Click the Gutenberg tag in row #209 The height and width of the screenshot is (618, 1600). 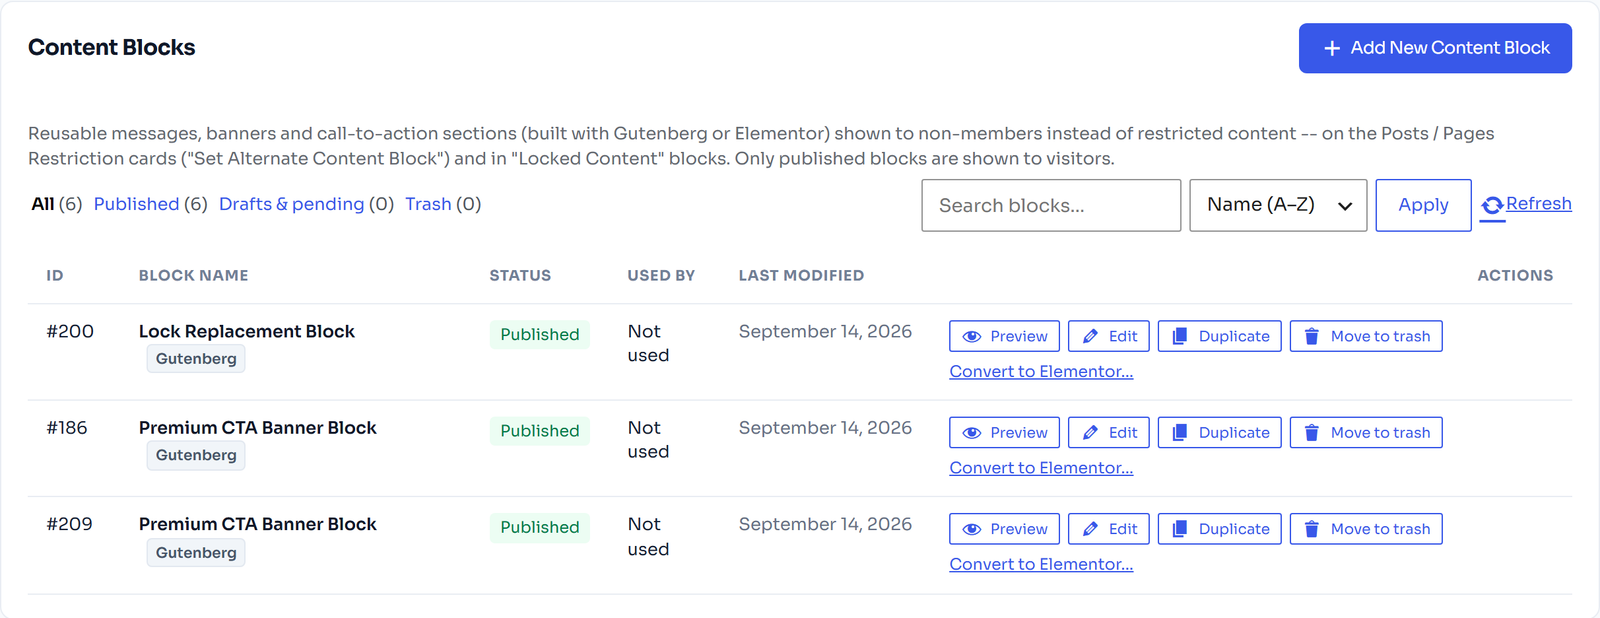click(x=196, y=552)
